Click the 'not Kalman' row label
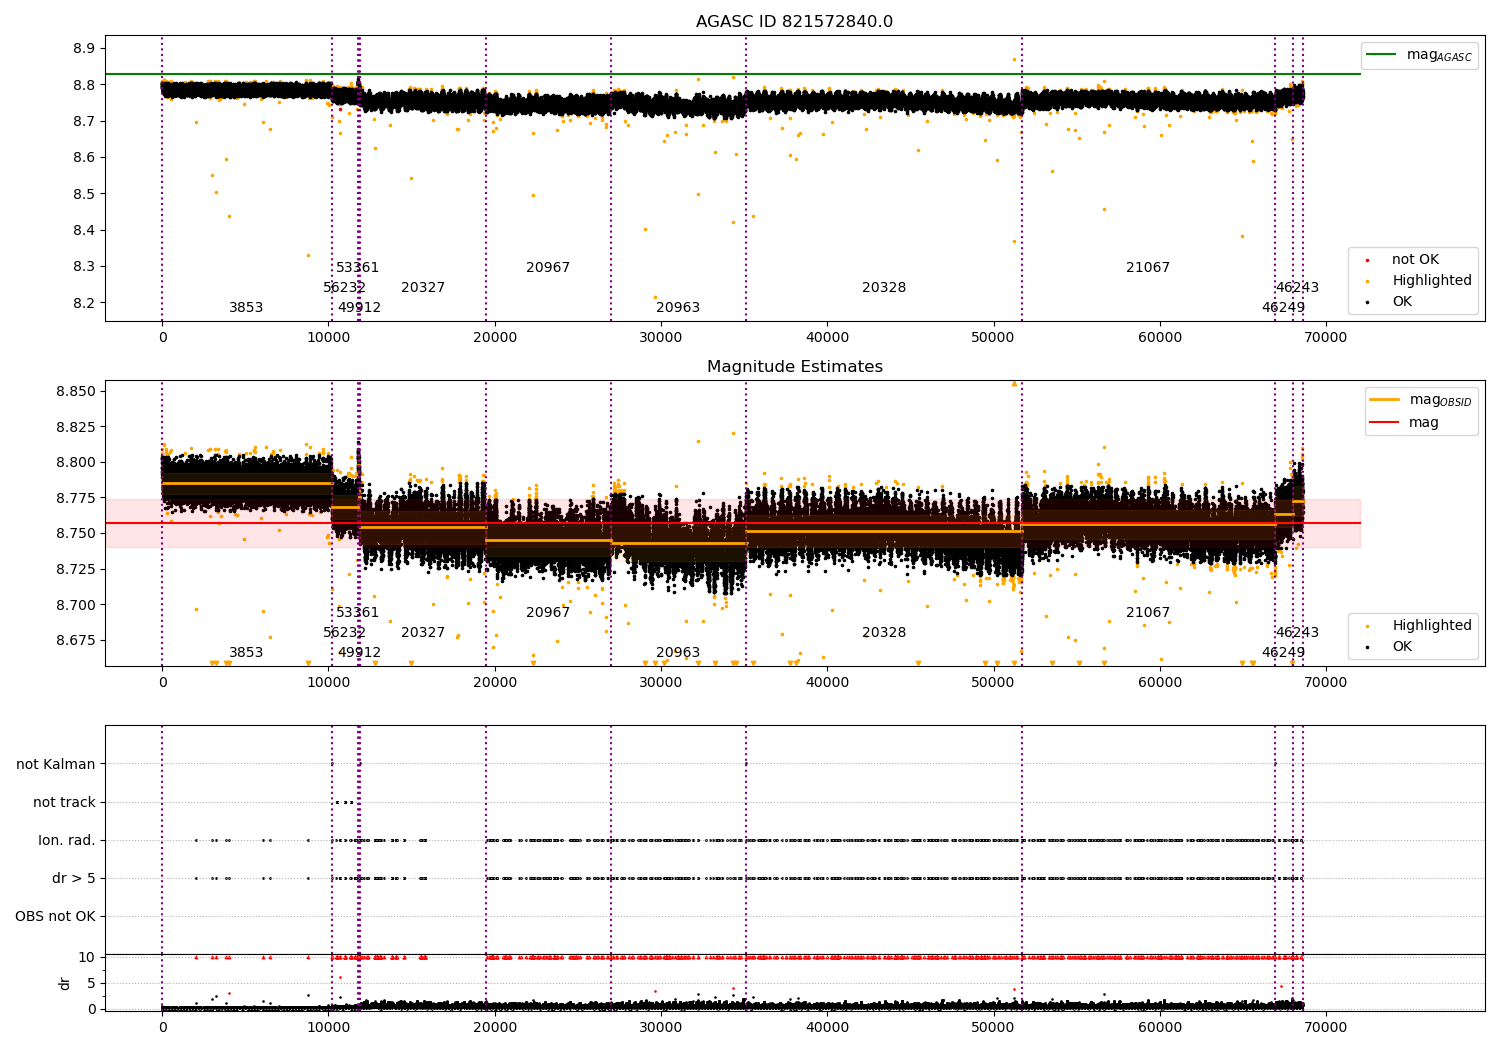This screenshot has width=1500, height=1050. click(56, 764)
